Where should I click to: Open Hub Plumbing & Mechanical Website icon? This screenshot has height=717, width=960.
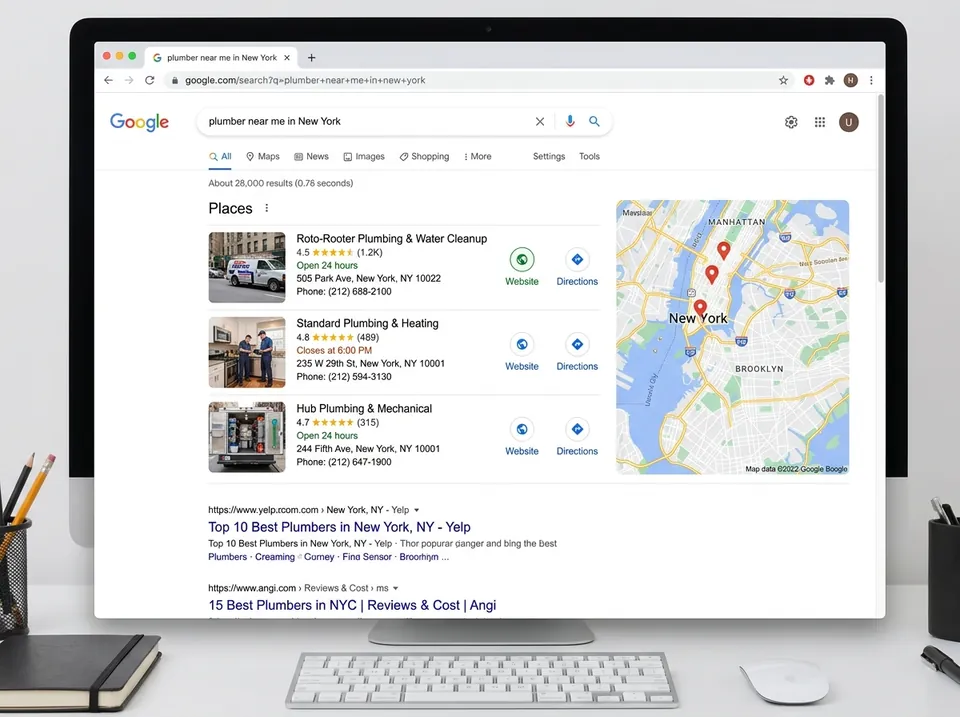[522, 429]
